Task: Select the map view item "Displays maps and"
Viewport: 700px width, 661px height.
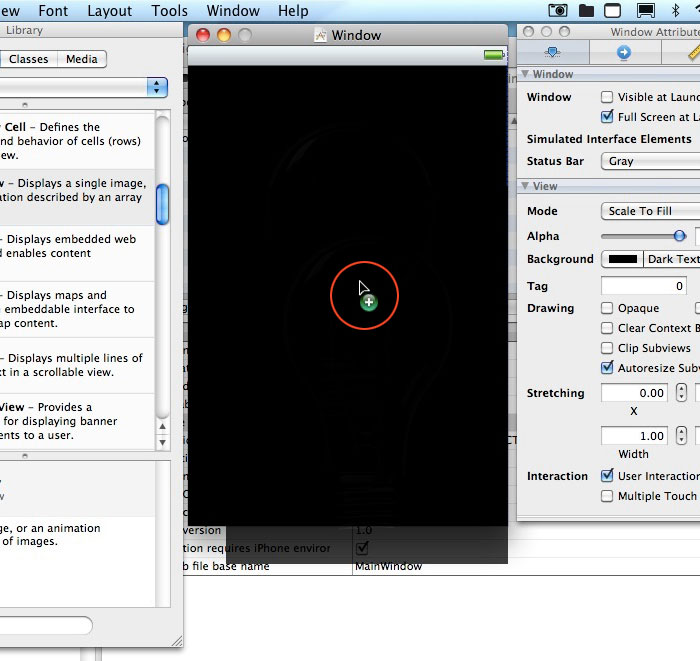Action: click(77, 309)
